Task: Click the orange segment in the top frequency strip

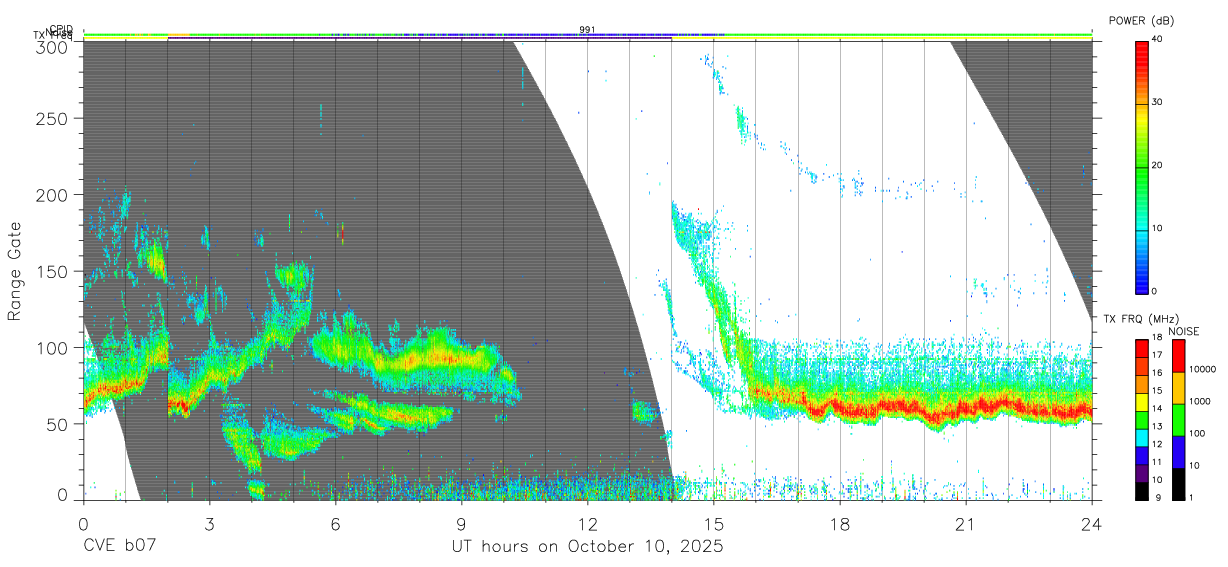Action: pyautogui.click(x=178, y=35)
